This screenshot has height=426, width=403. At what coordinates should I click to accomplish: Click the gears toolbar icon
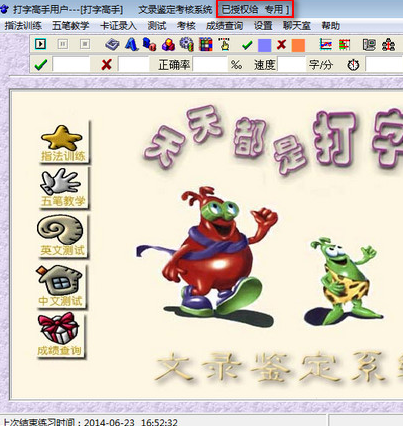(187, 44)
